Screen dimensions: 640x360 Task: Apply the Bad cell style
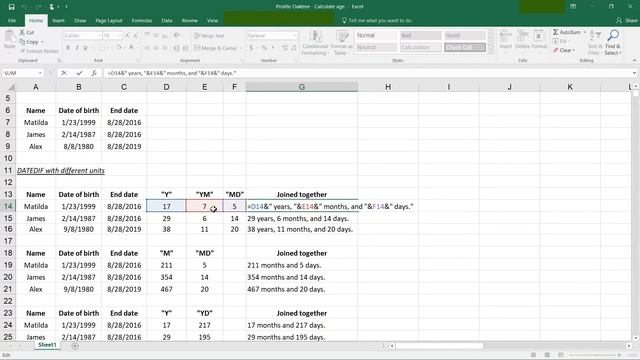point(420,36)
